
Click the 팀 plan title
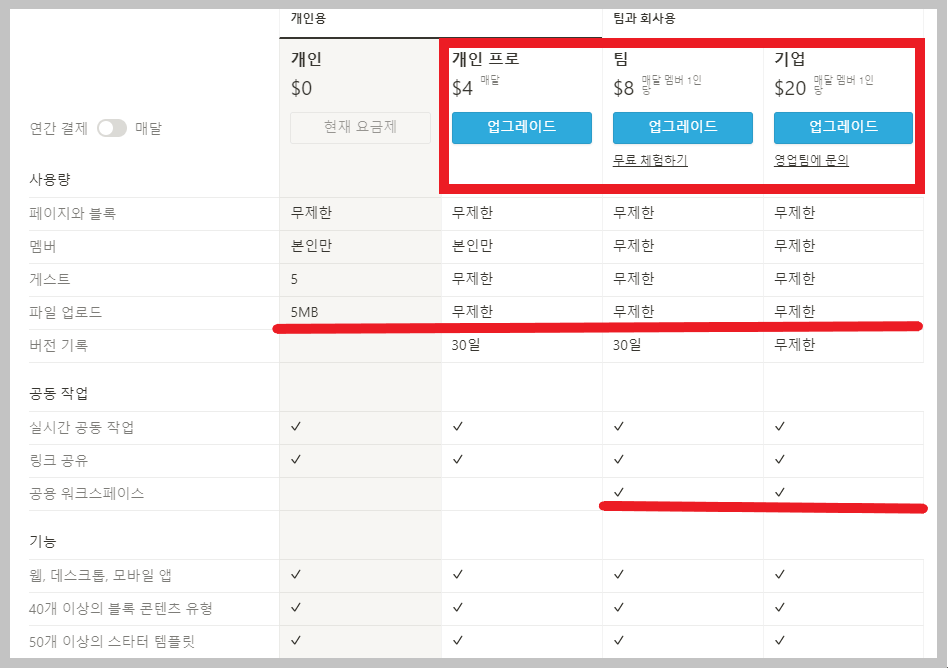621,59
